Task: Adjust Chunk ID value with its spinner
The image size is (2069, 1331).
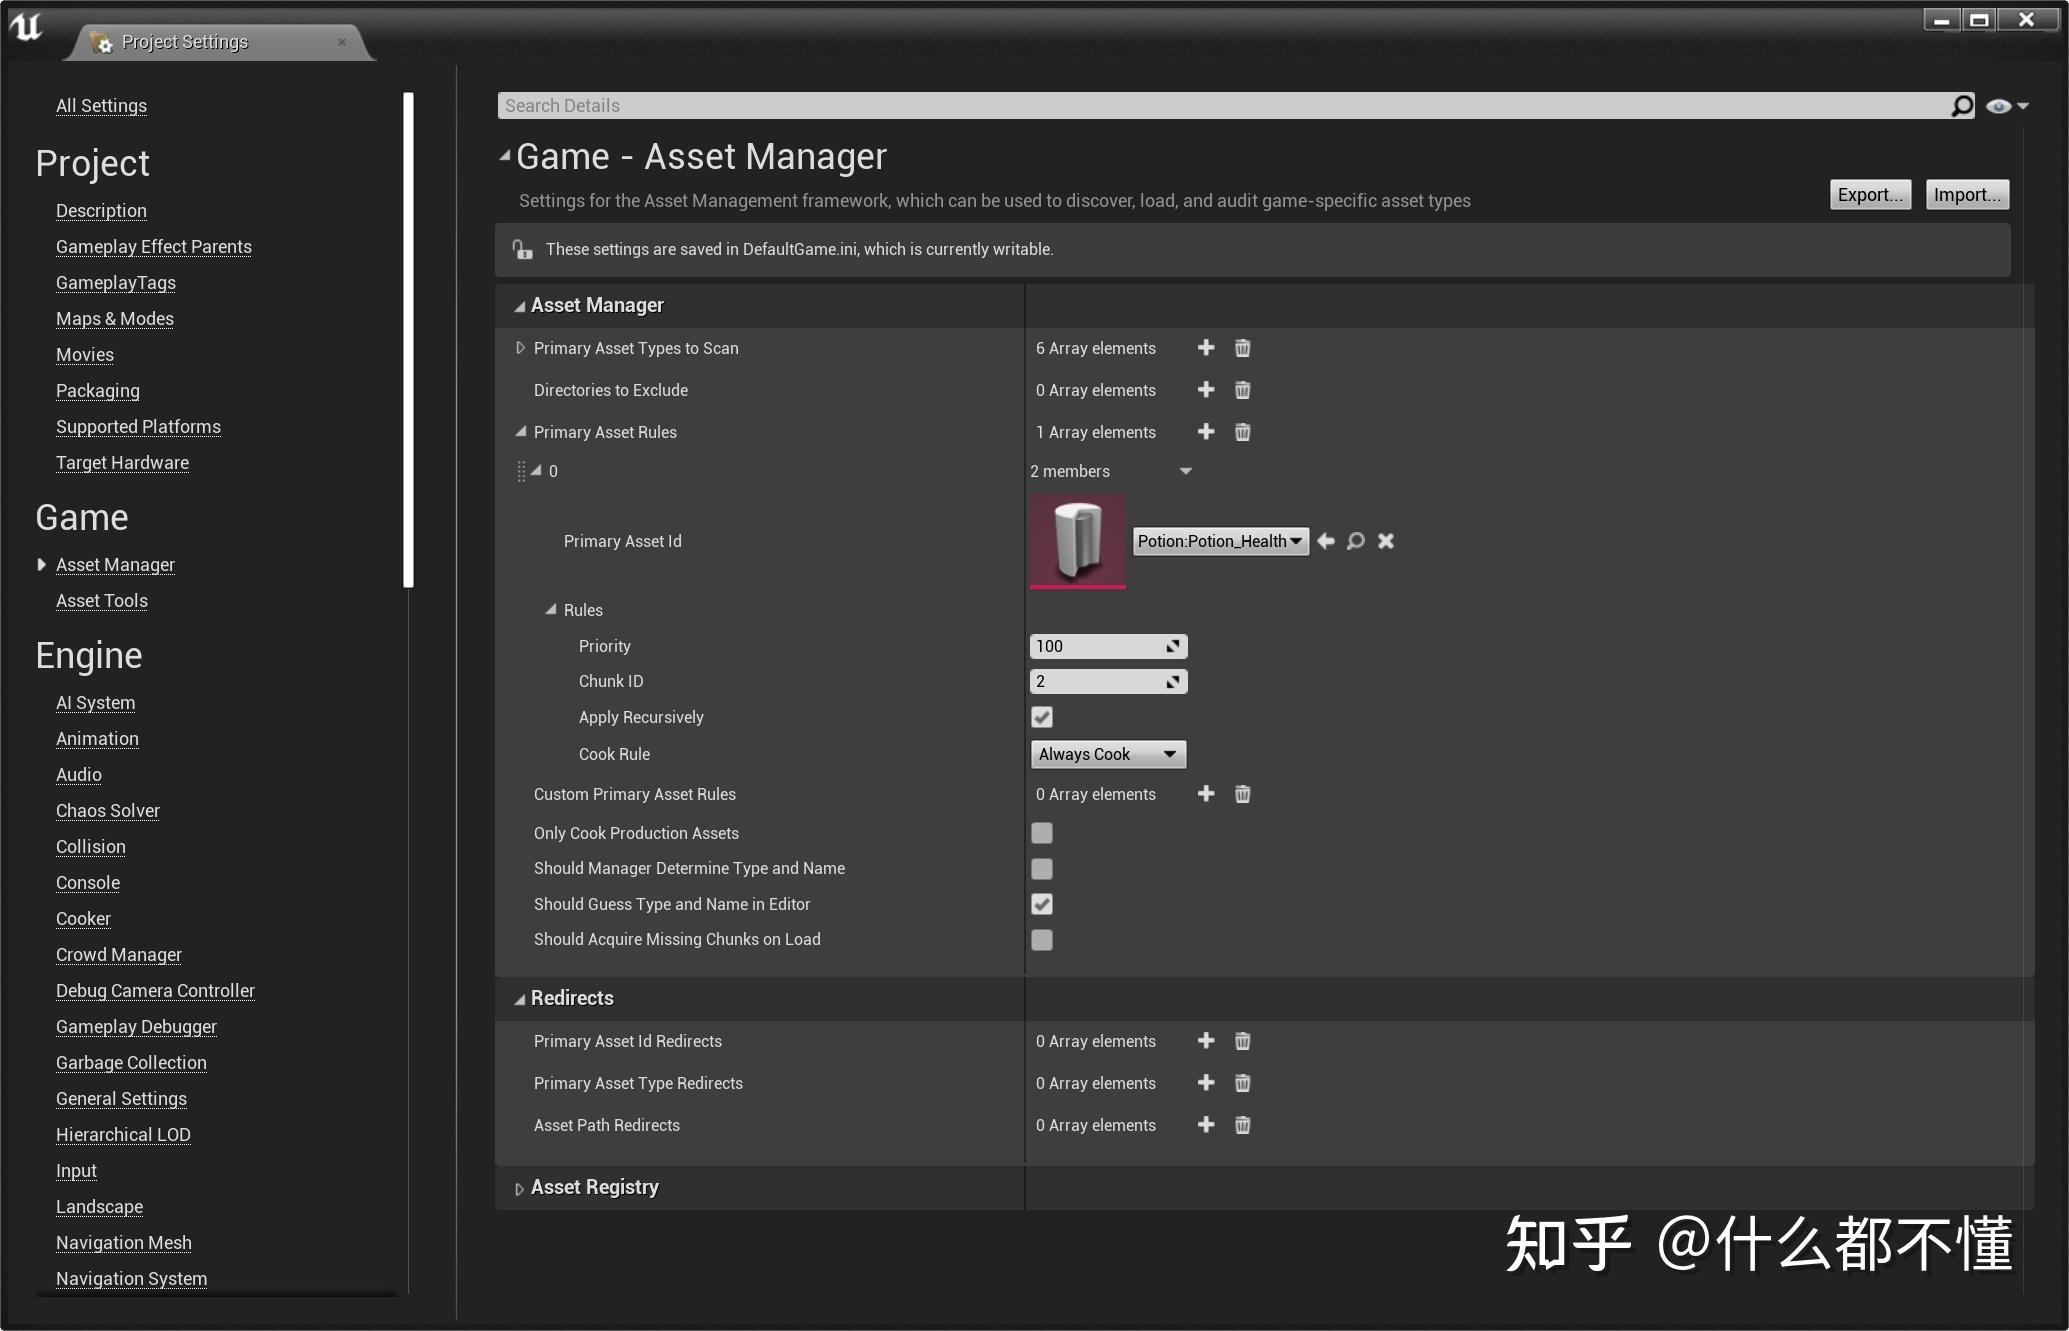Action: tap(1172, 681)
